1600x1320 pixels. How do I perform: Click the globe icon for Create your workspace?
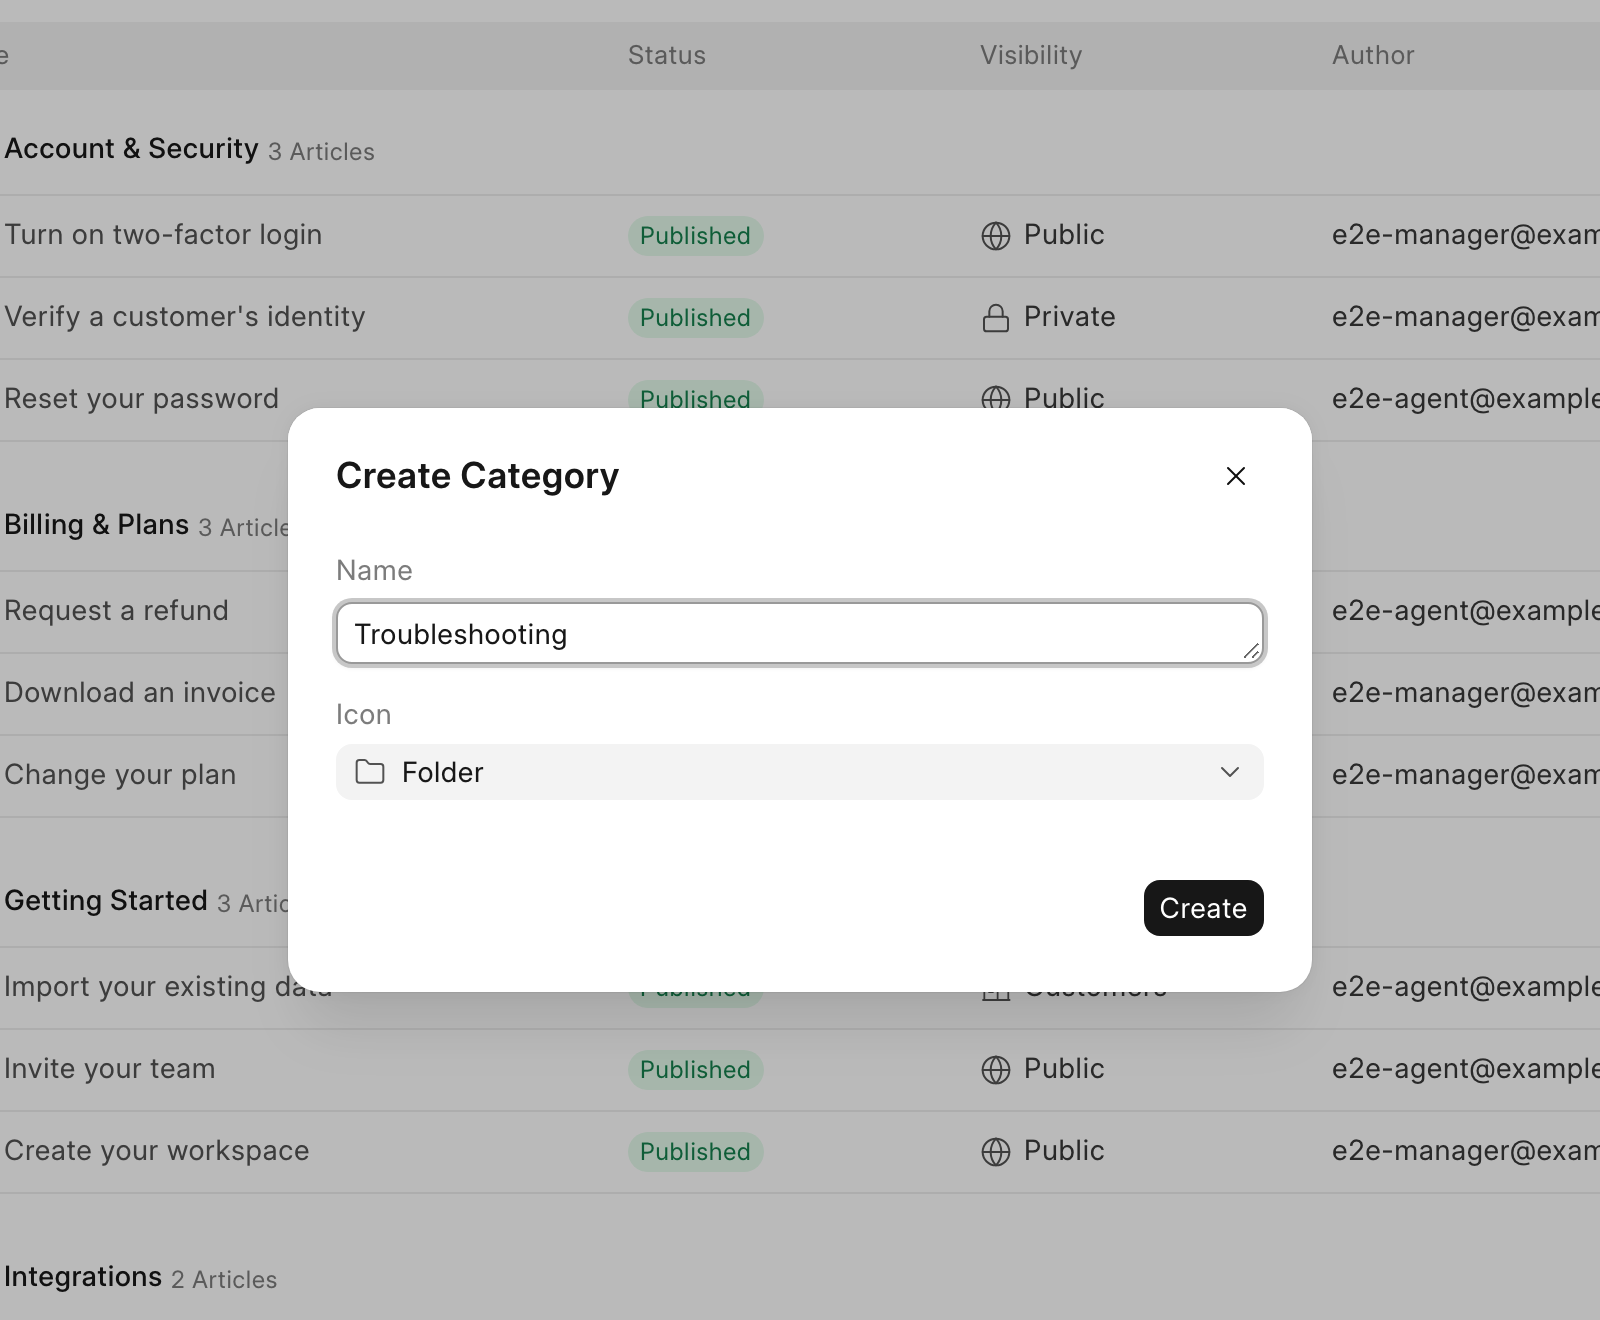[996, 1152]
